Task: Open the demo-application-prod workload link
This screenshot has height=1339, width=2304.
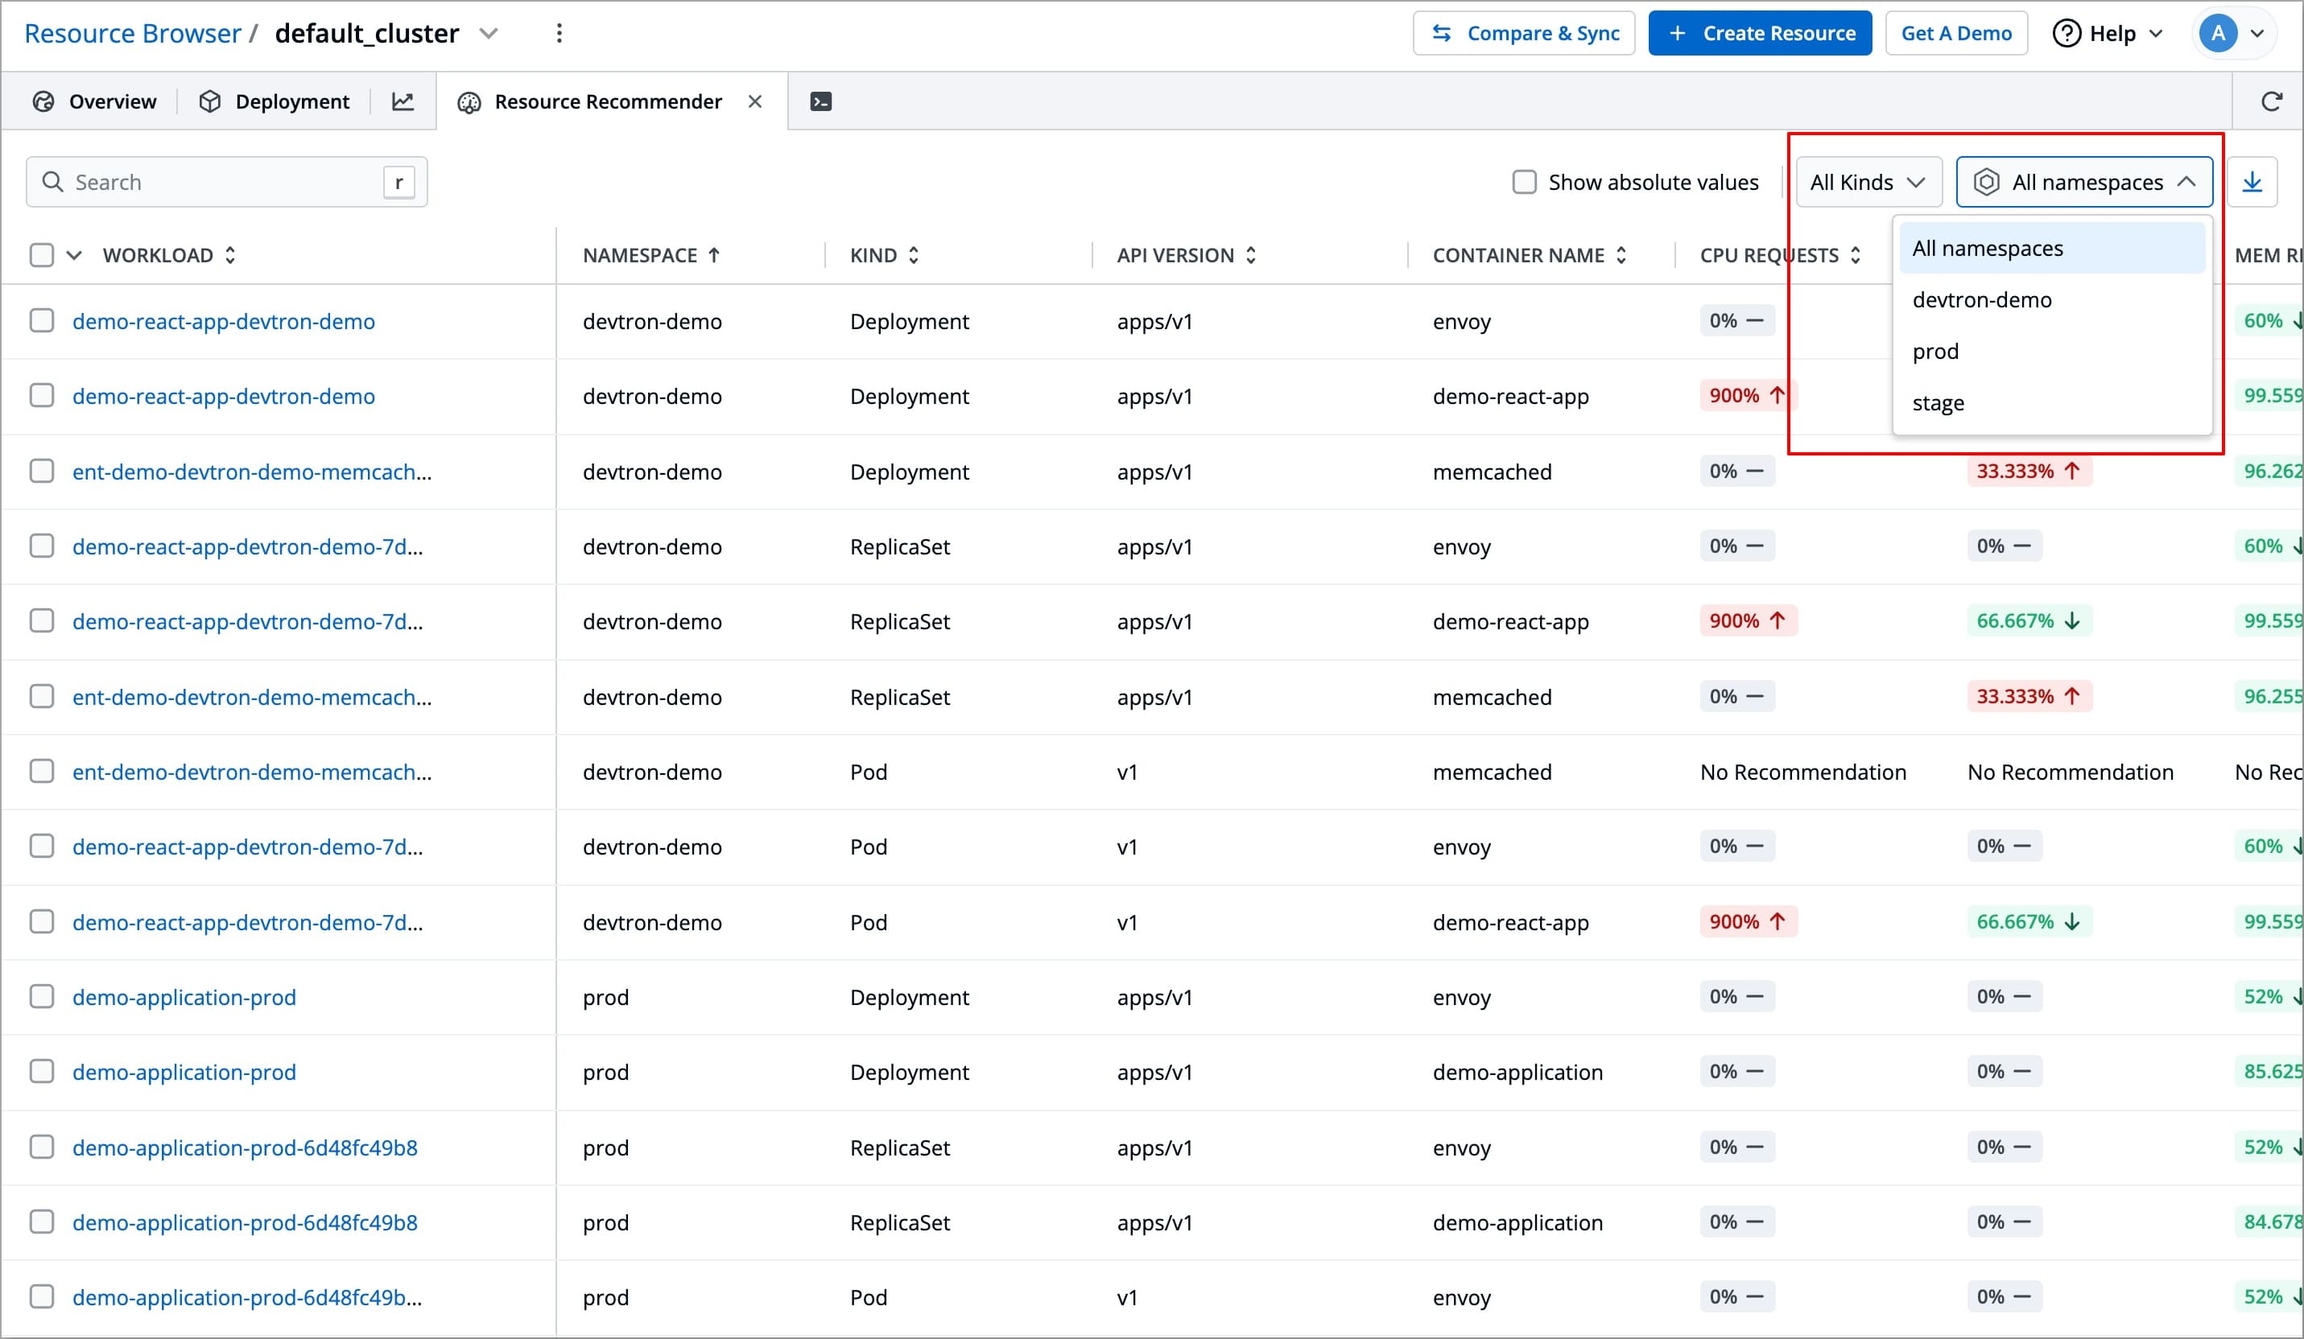Action: point(184,997)
